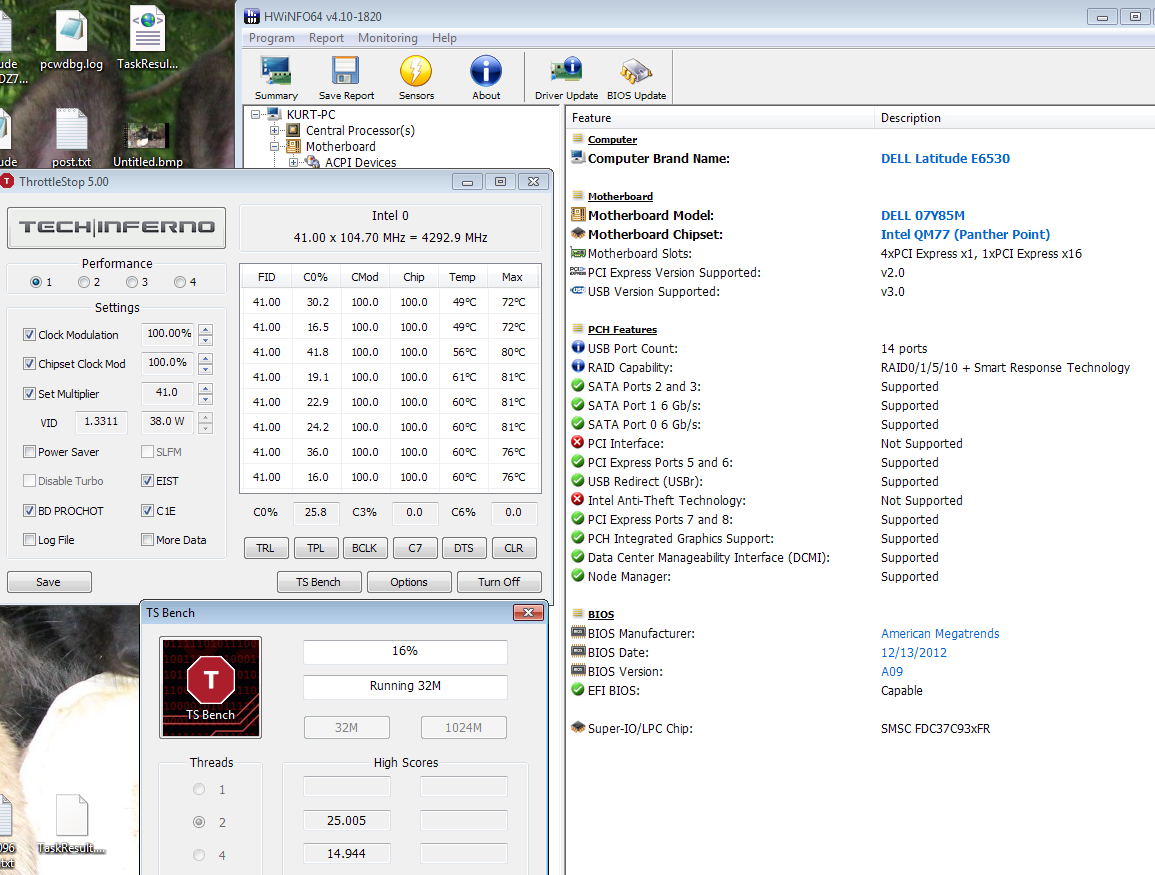This screenshot has height=875, width=1155.
Task: Click the DTS button
Action: coord(464,548)
